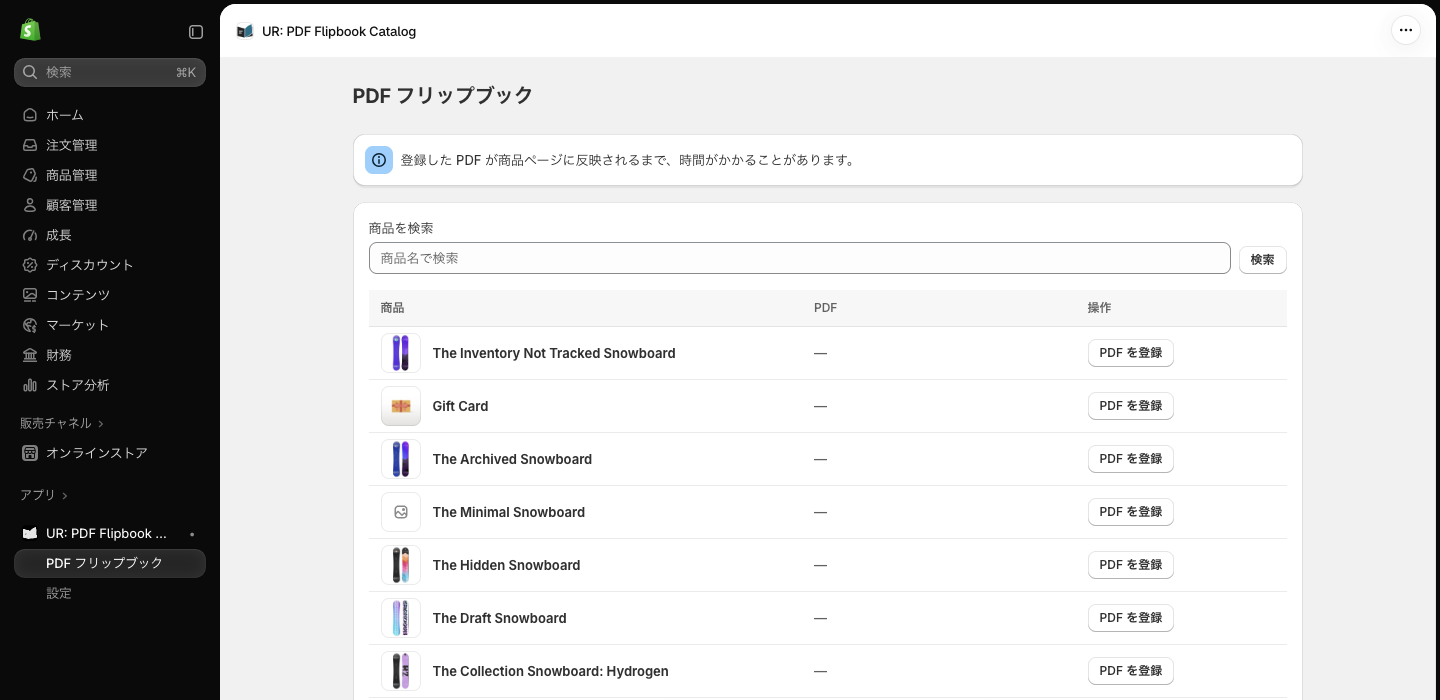Click the コンテンツ image icon
1440x700 pixels.
30,295
